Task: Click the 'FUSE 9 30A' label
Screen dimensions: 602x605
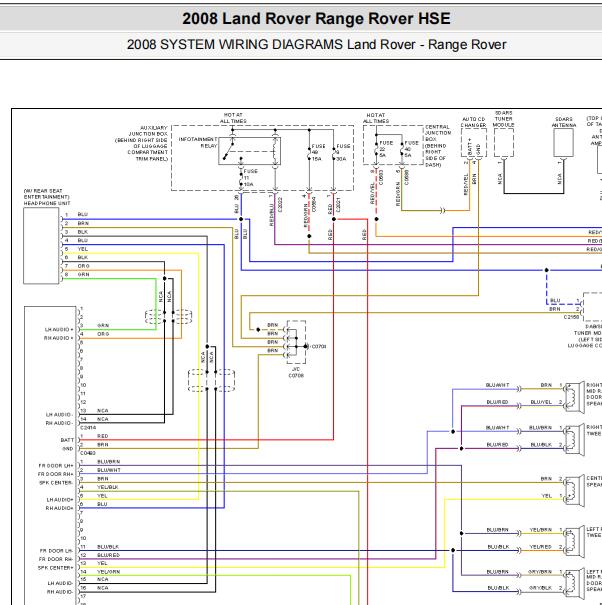Action: point(342,152)
